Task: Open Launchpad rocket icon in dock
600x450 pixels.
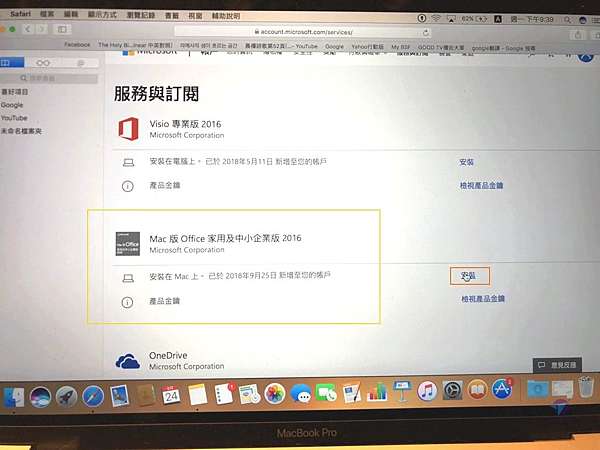Action: point(66,396)
